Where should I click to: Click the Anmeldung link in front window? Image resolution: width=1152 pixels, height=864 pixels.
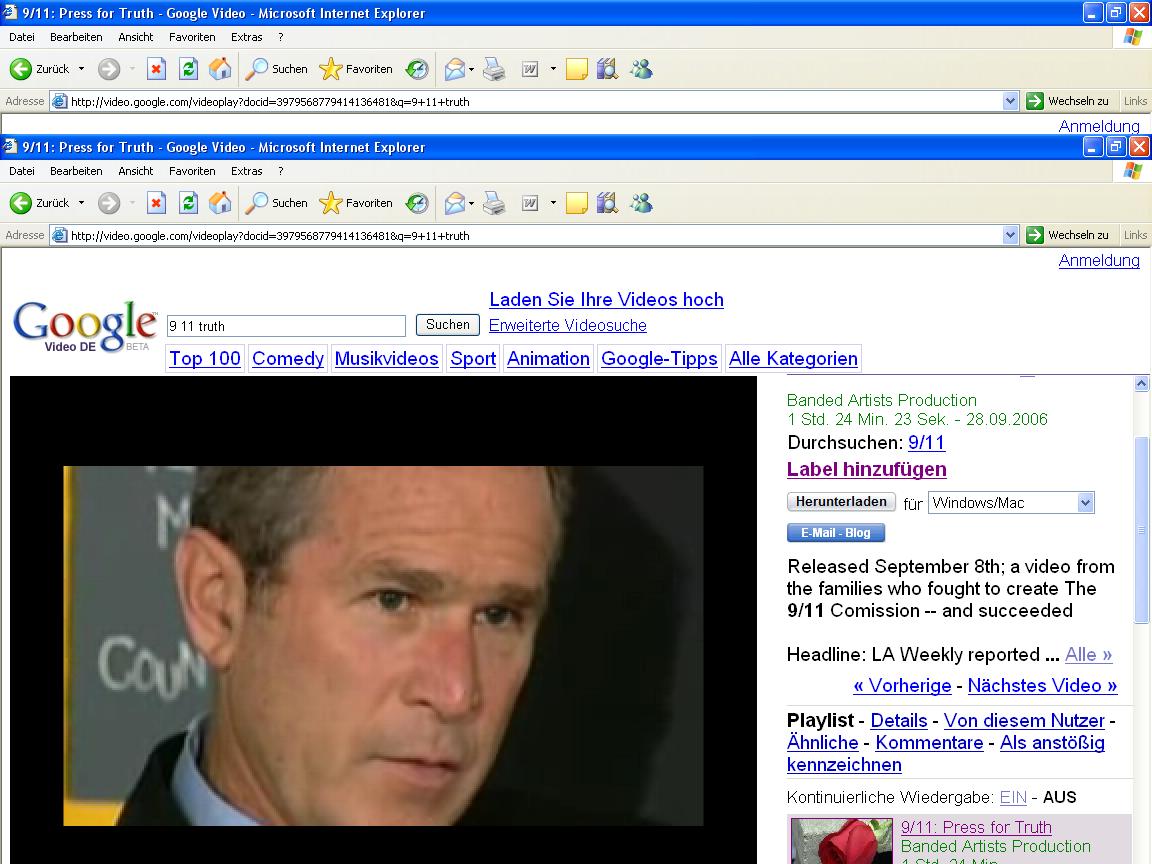pos(1099,260)
